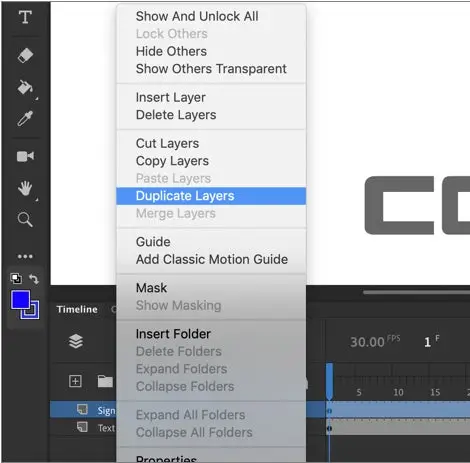Select the Sign layer row
The image size is (470, 463).
point(83,410)
